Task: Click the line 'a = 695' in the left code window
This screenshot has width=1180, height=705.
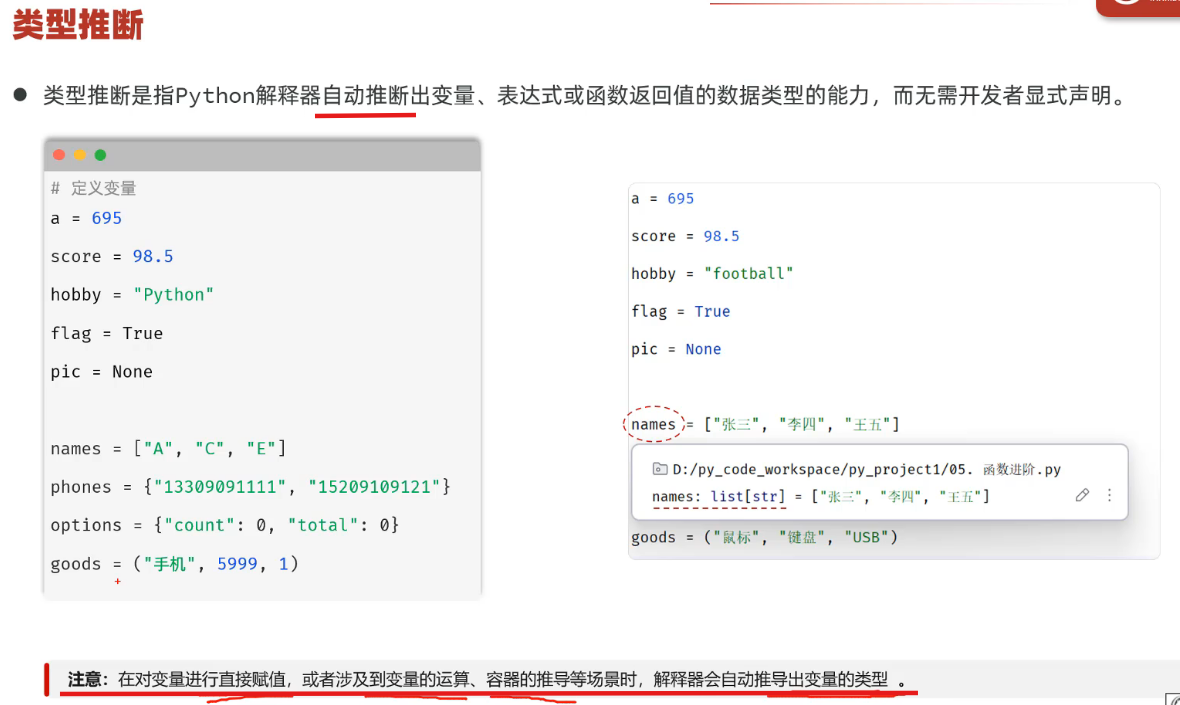Action: point(86,218)
